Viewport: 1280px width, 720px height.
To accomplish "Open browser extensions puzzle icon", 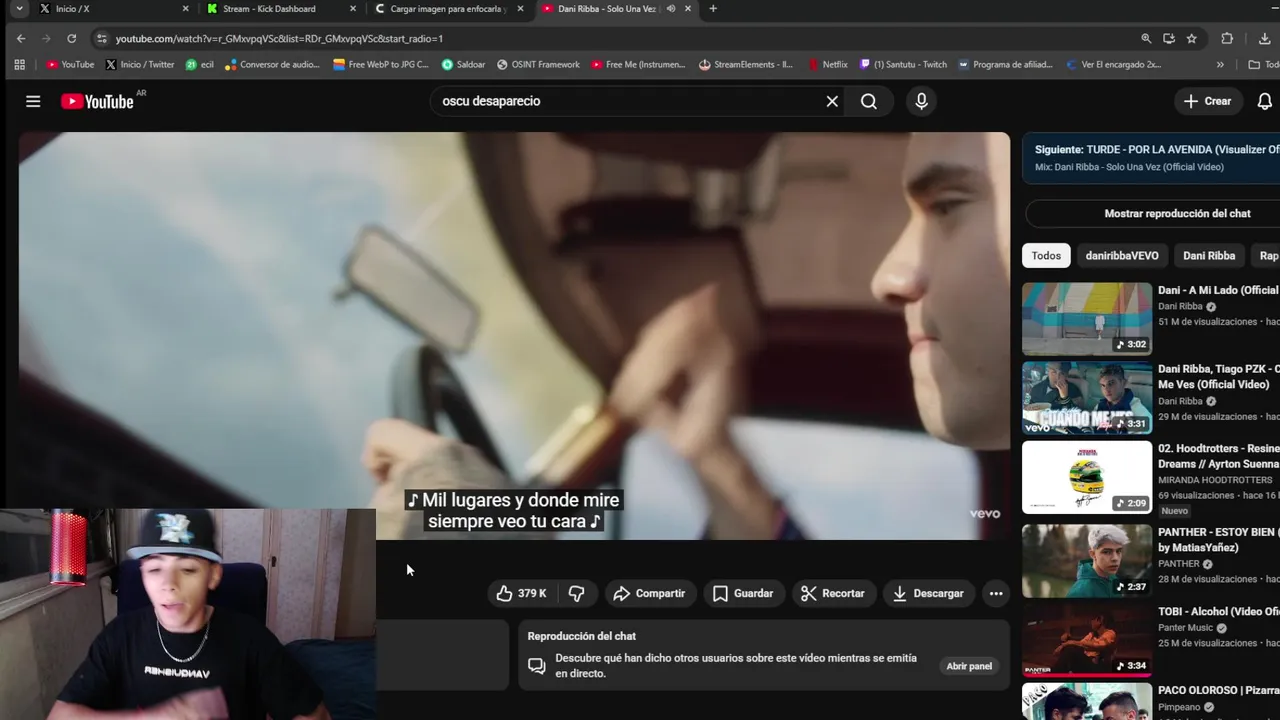I will tap(1227, 38).
